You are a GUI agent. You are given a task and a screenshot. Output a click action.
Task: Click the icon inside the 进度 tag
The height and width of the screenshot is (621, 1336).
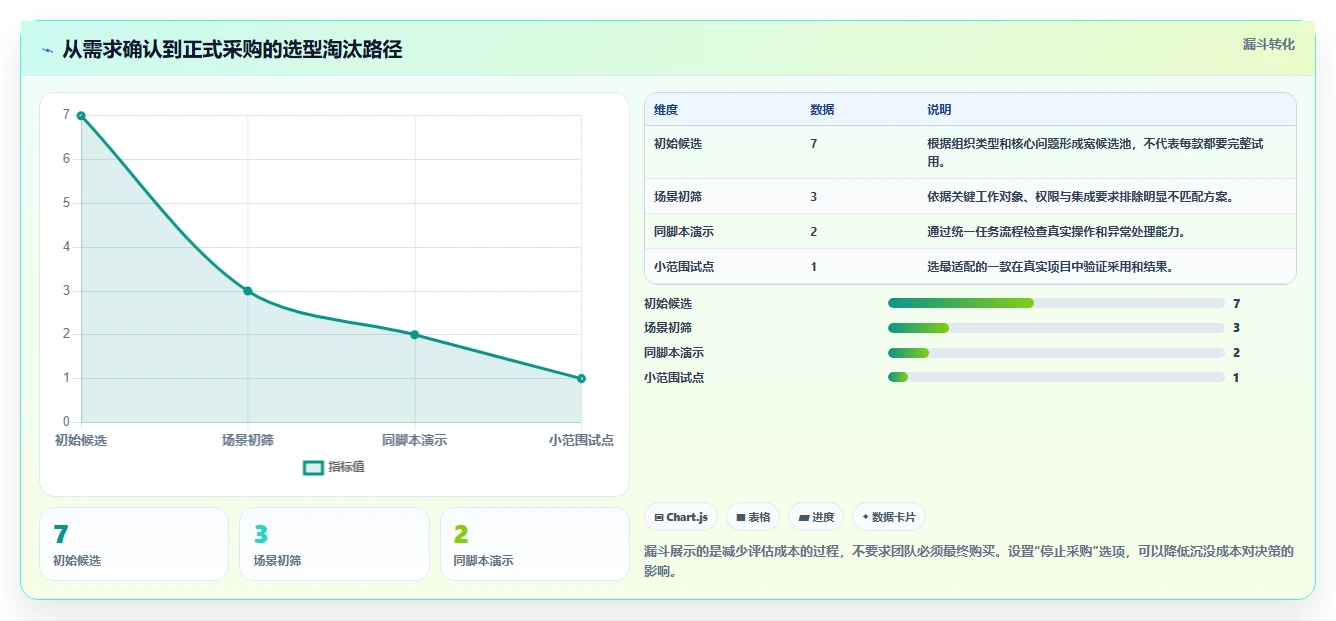point(803,518)
